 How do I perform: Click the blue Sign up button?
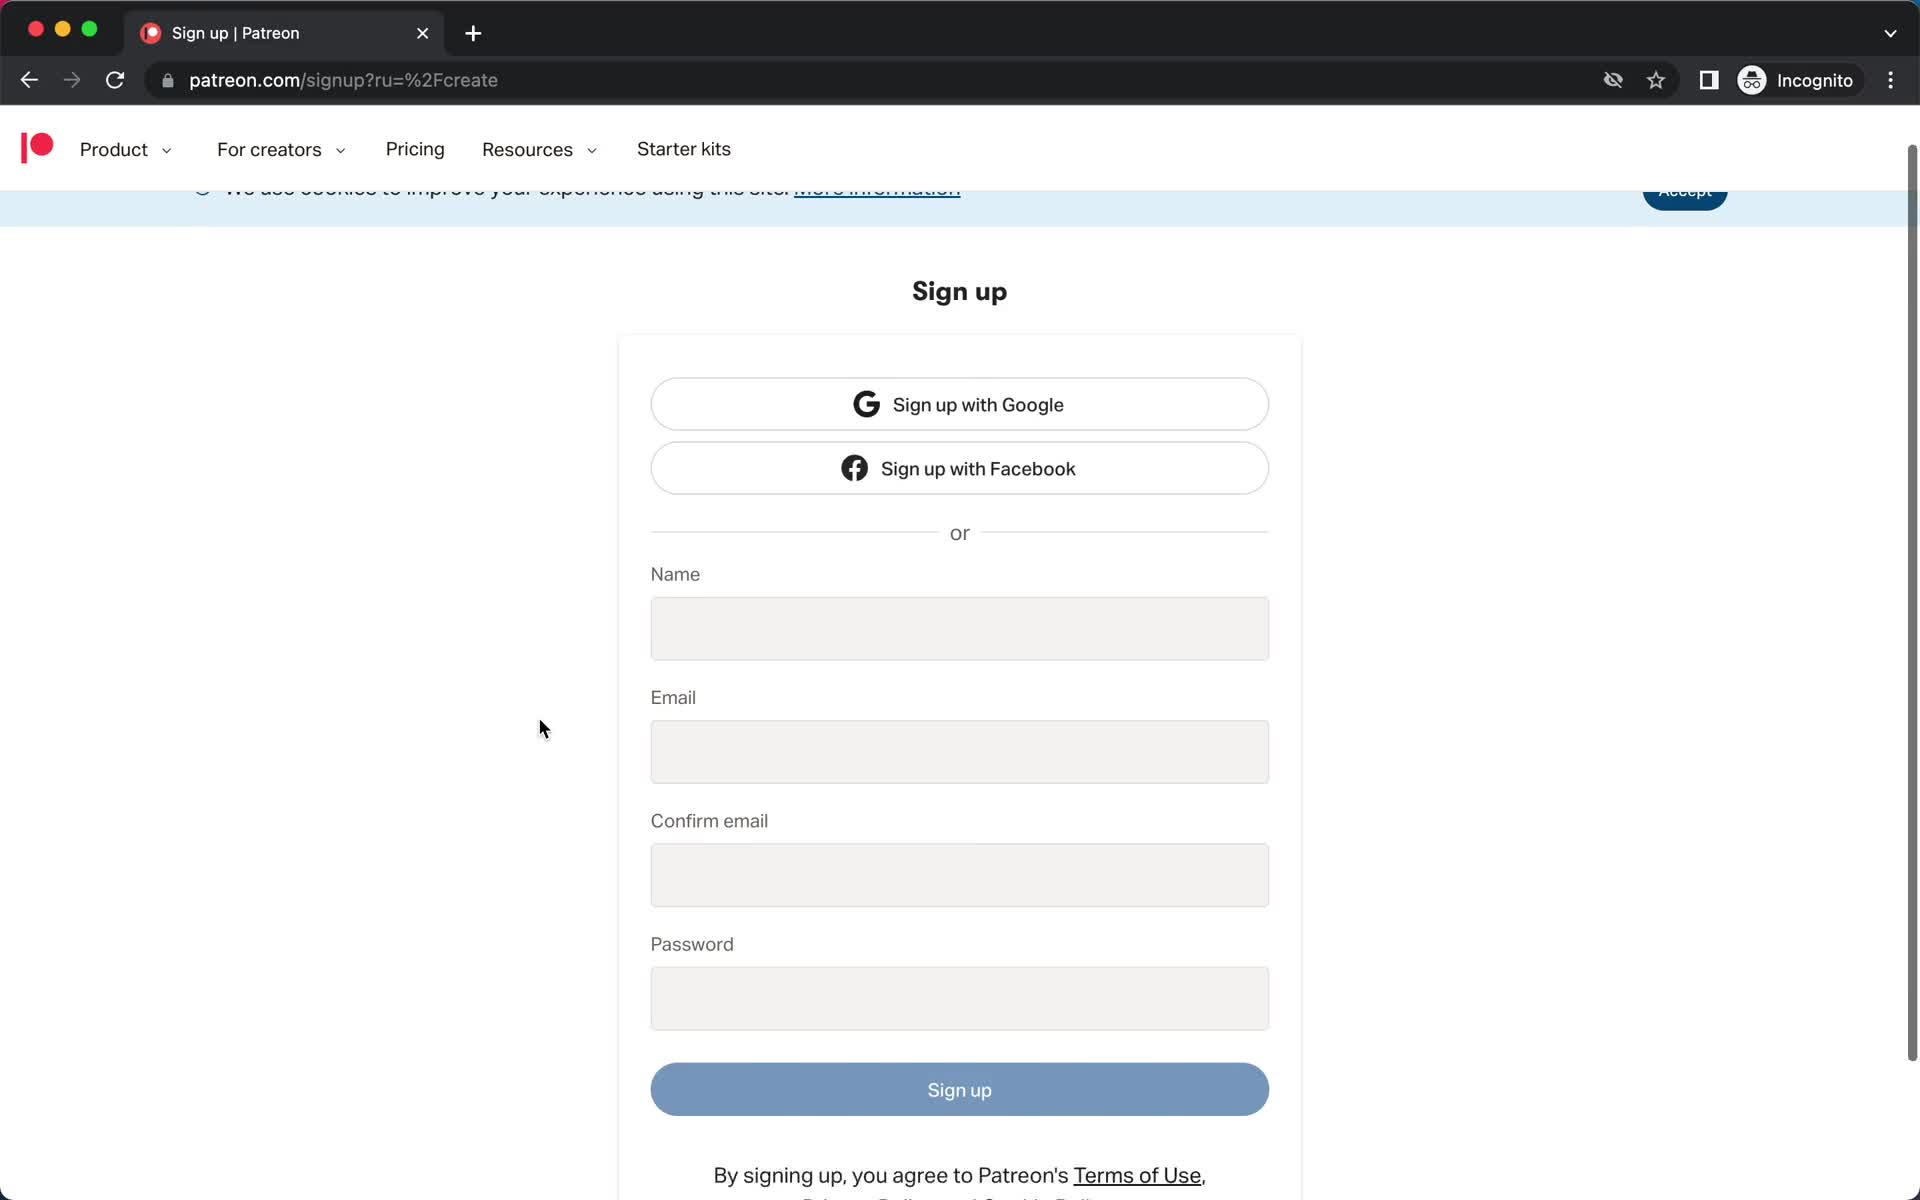coord(959,1089)
